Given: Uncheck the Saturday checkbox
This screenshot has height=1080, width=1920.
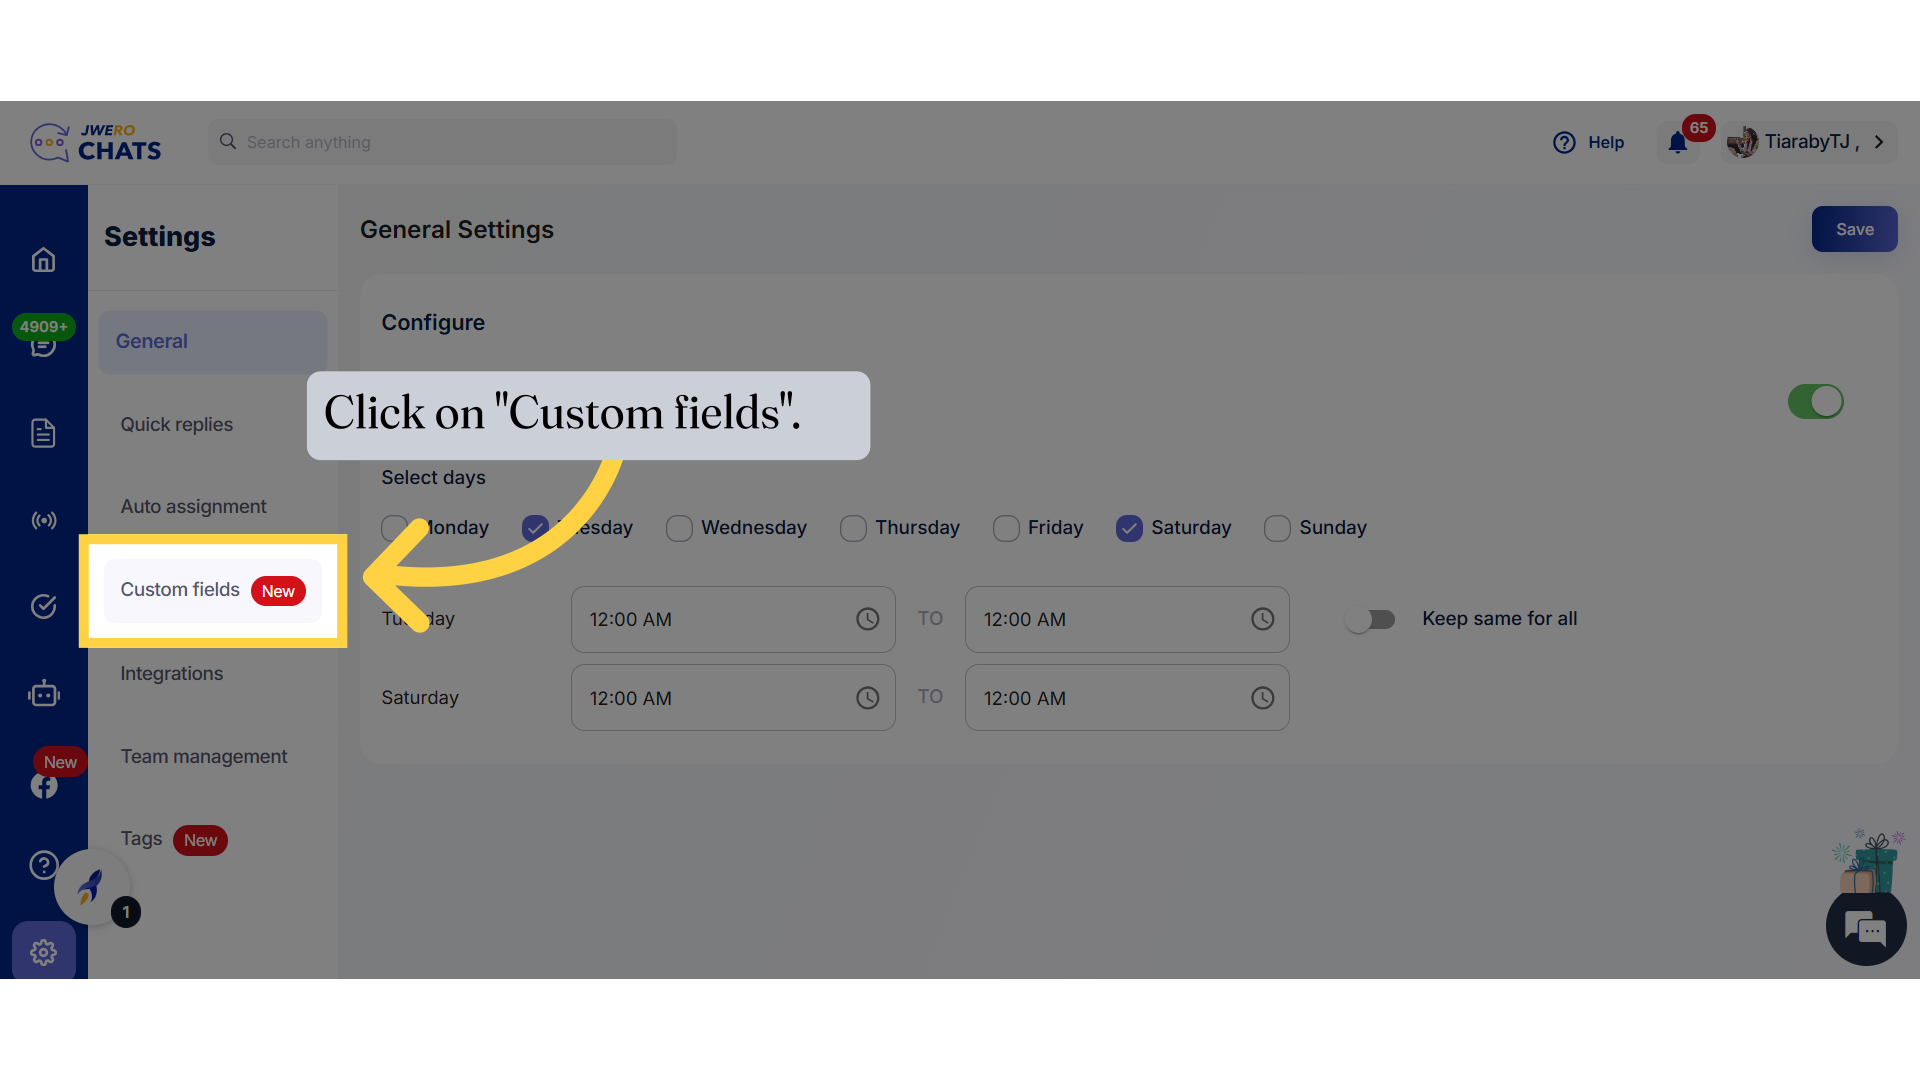Looking at the screenshot, I should [x=1130, y=528].
